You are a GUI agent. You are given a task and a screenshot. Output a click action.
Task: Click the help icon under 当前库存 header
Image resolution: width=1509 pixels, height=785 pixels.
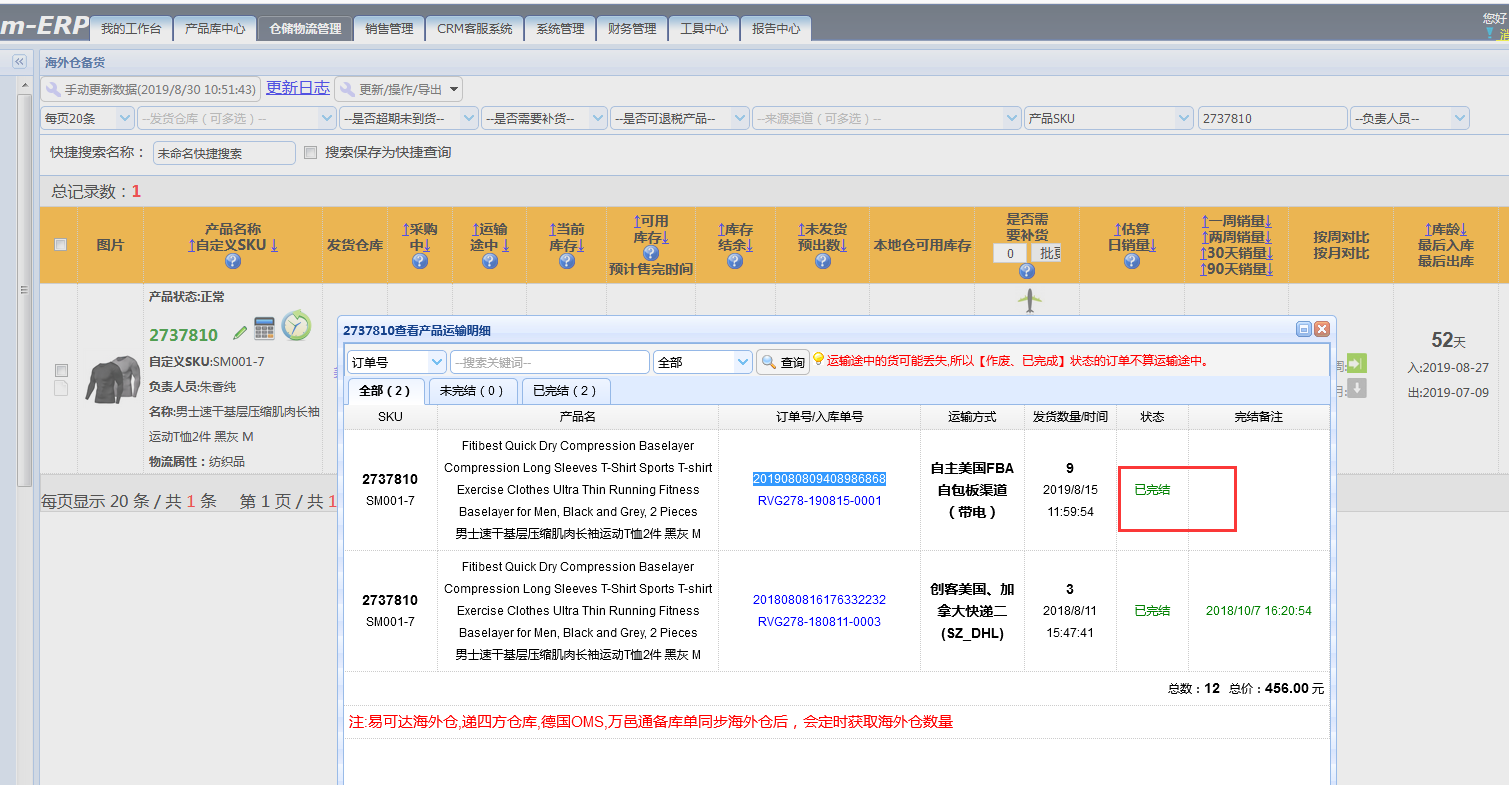point(566,261)
